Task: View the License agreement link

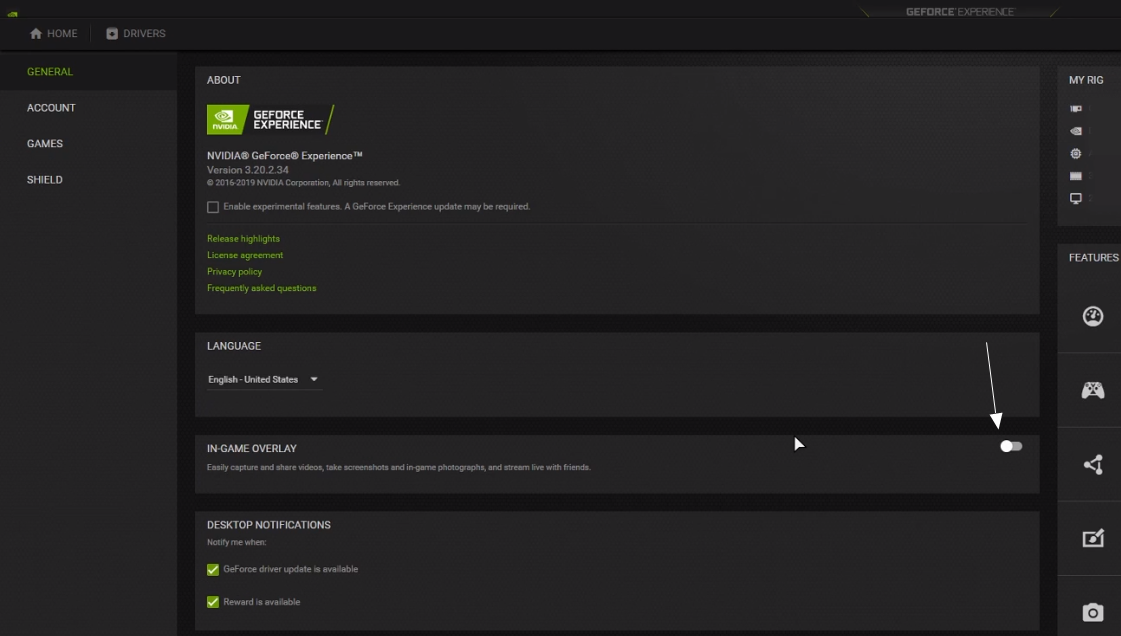Action: coord(245,255)
